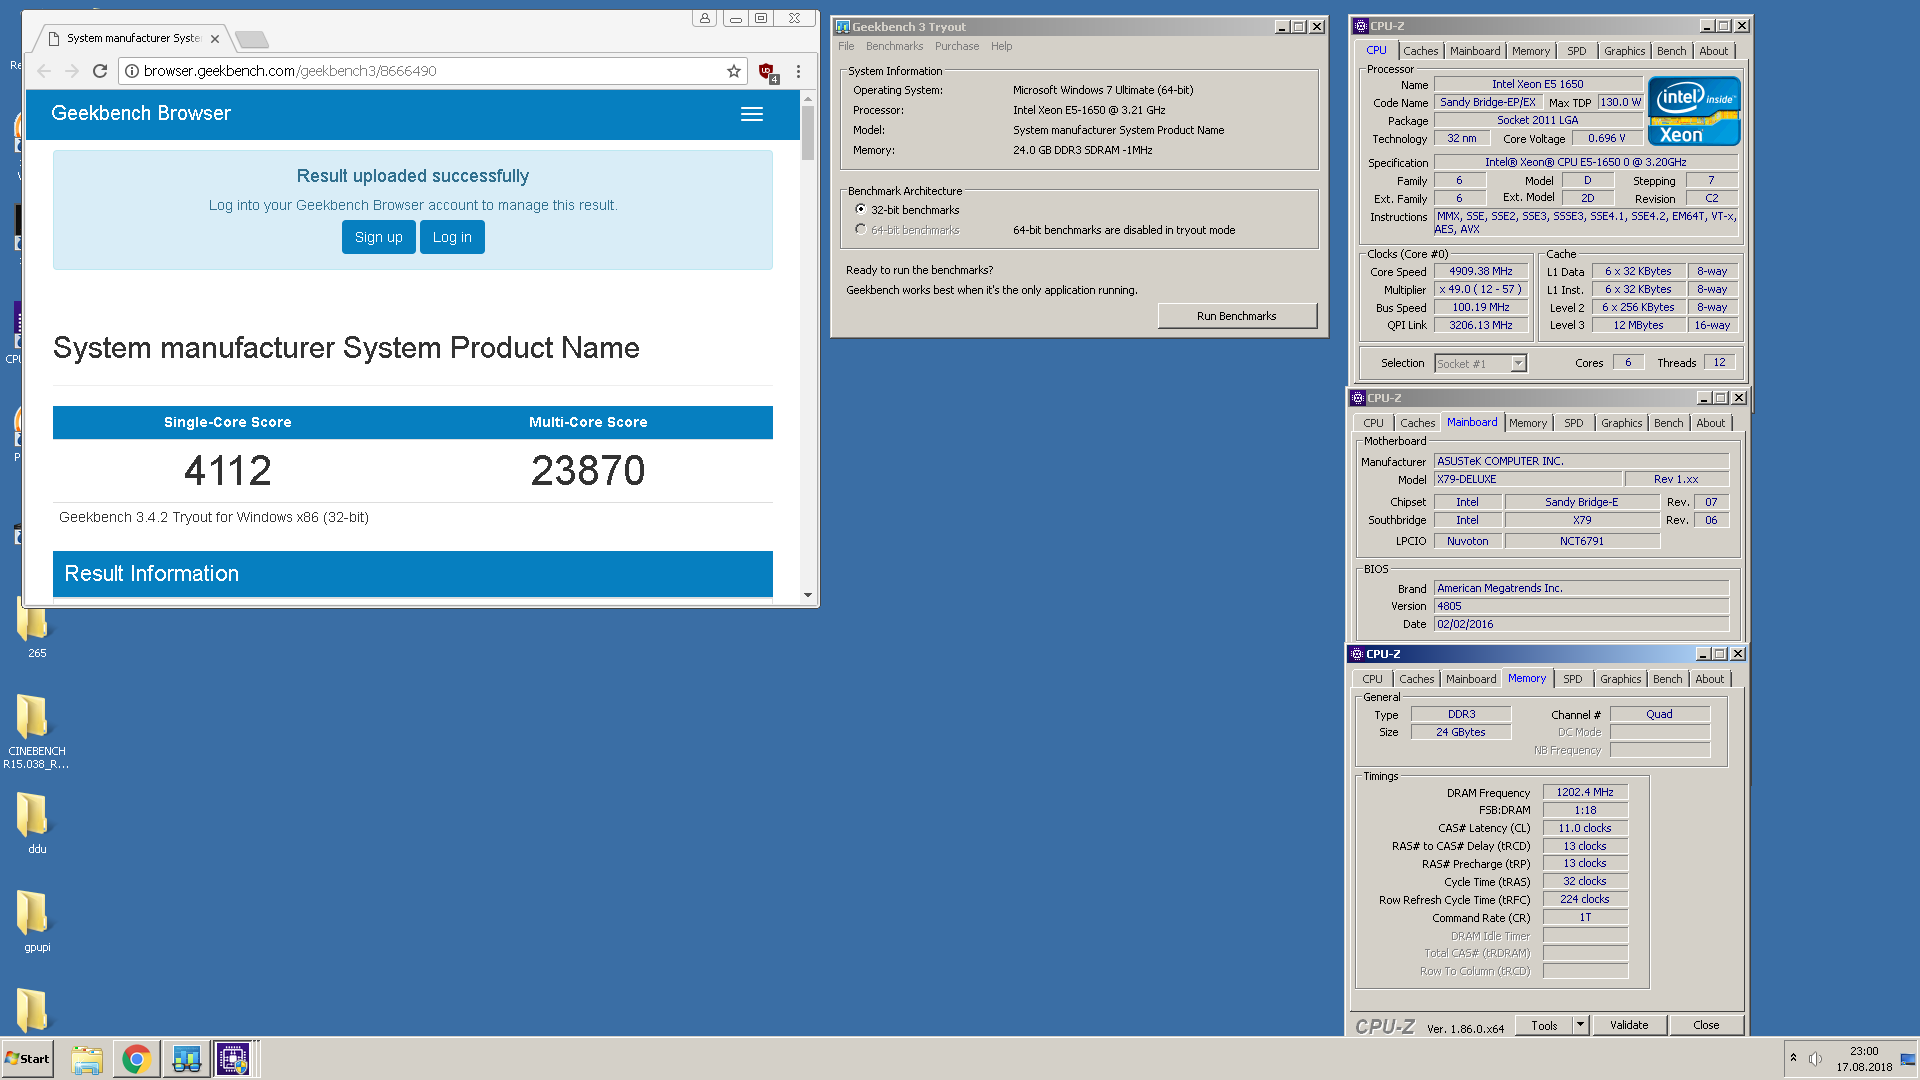Screen dimensions: 1920x1080
Task: Open Geekbench Benchmarks menu
Action: [x=894, y=47]
